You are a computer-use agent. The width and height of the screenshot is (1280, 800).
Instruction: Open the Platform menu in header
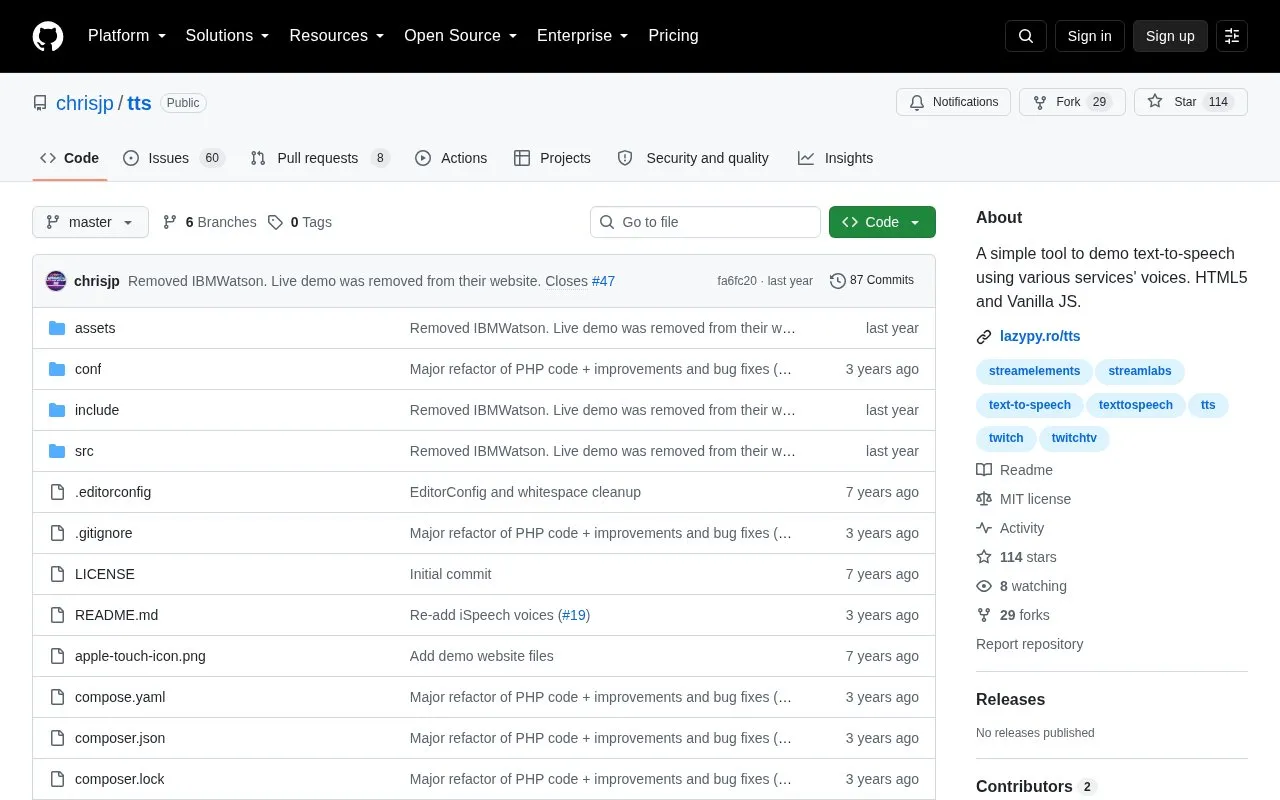coord(127,36)
